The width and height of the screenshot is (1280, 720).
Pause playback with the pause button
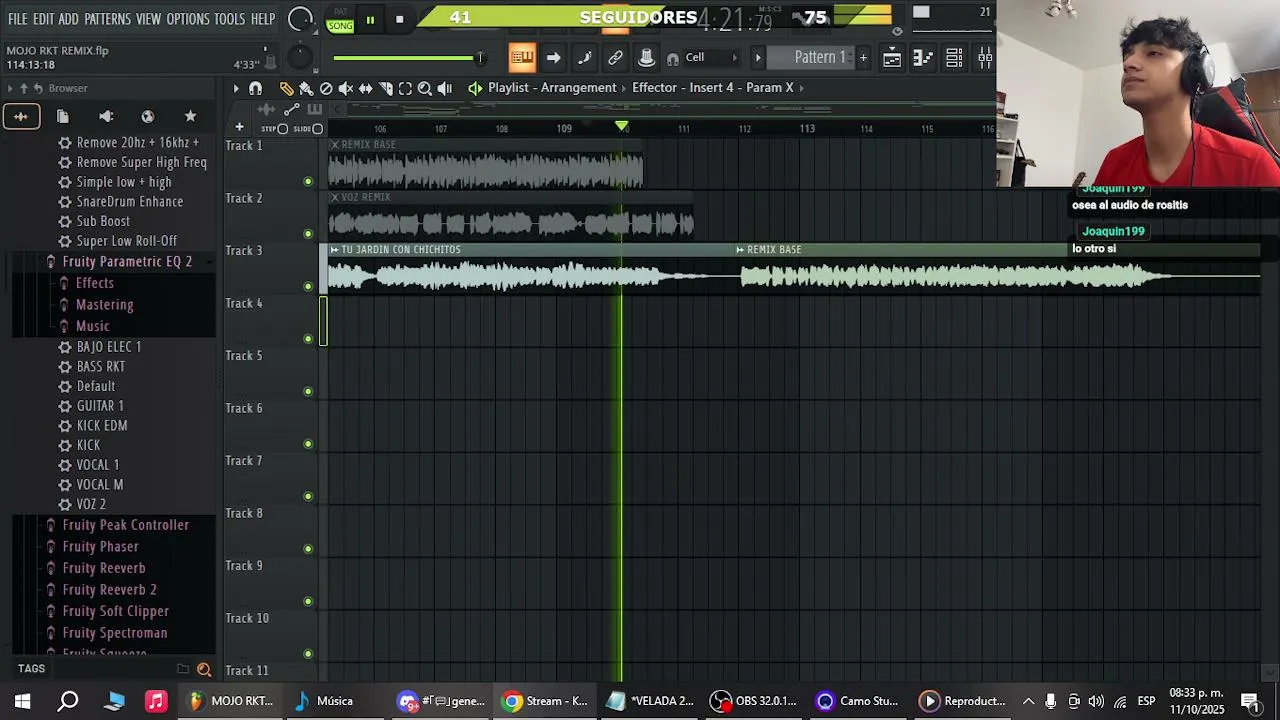[x=370, y=20]
